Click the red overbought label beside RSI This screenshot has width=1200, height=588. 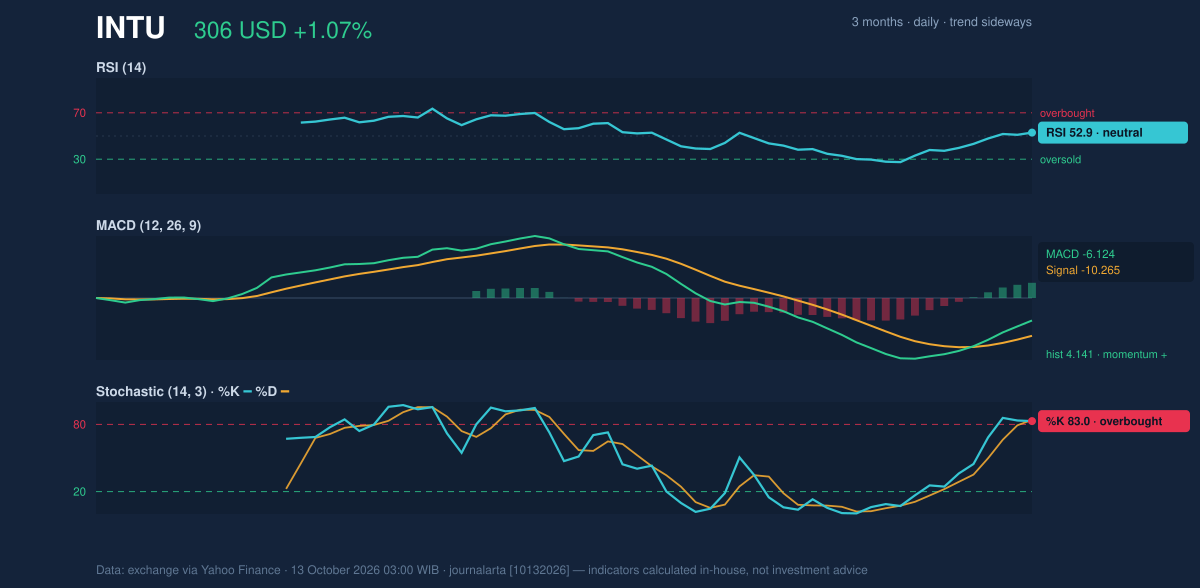click(x=1067, y=113)
